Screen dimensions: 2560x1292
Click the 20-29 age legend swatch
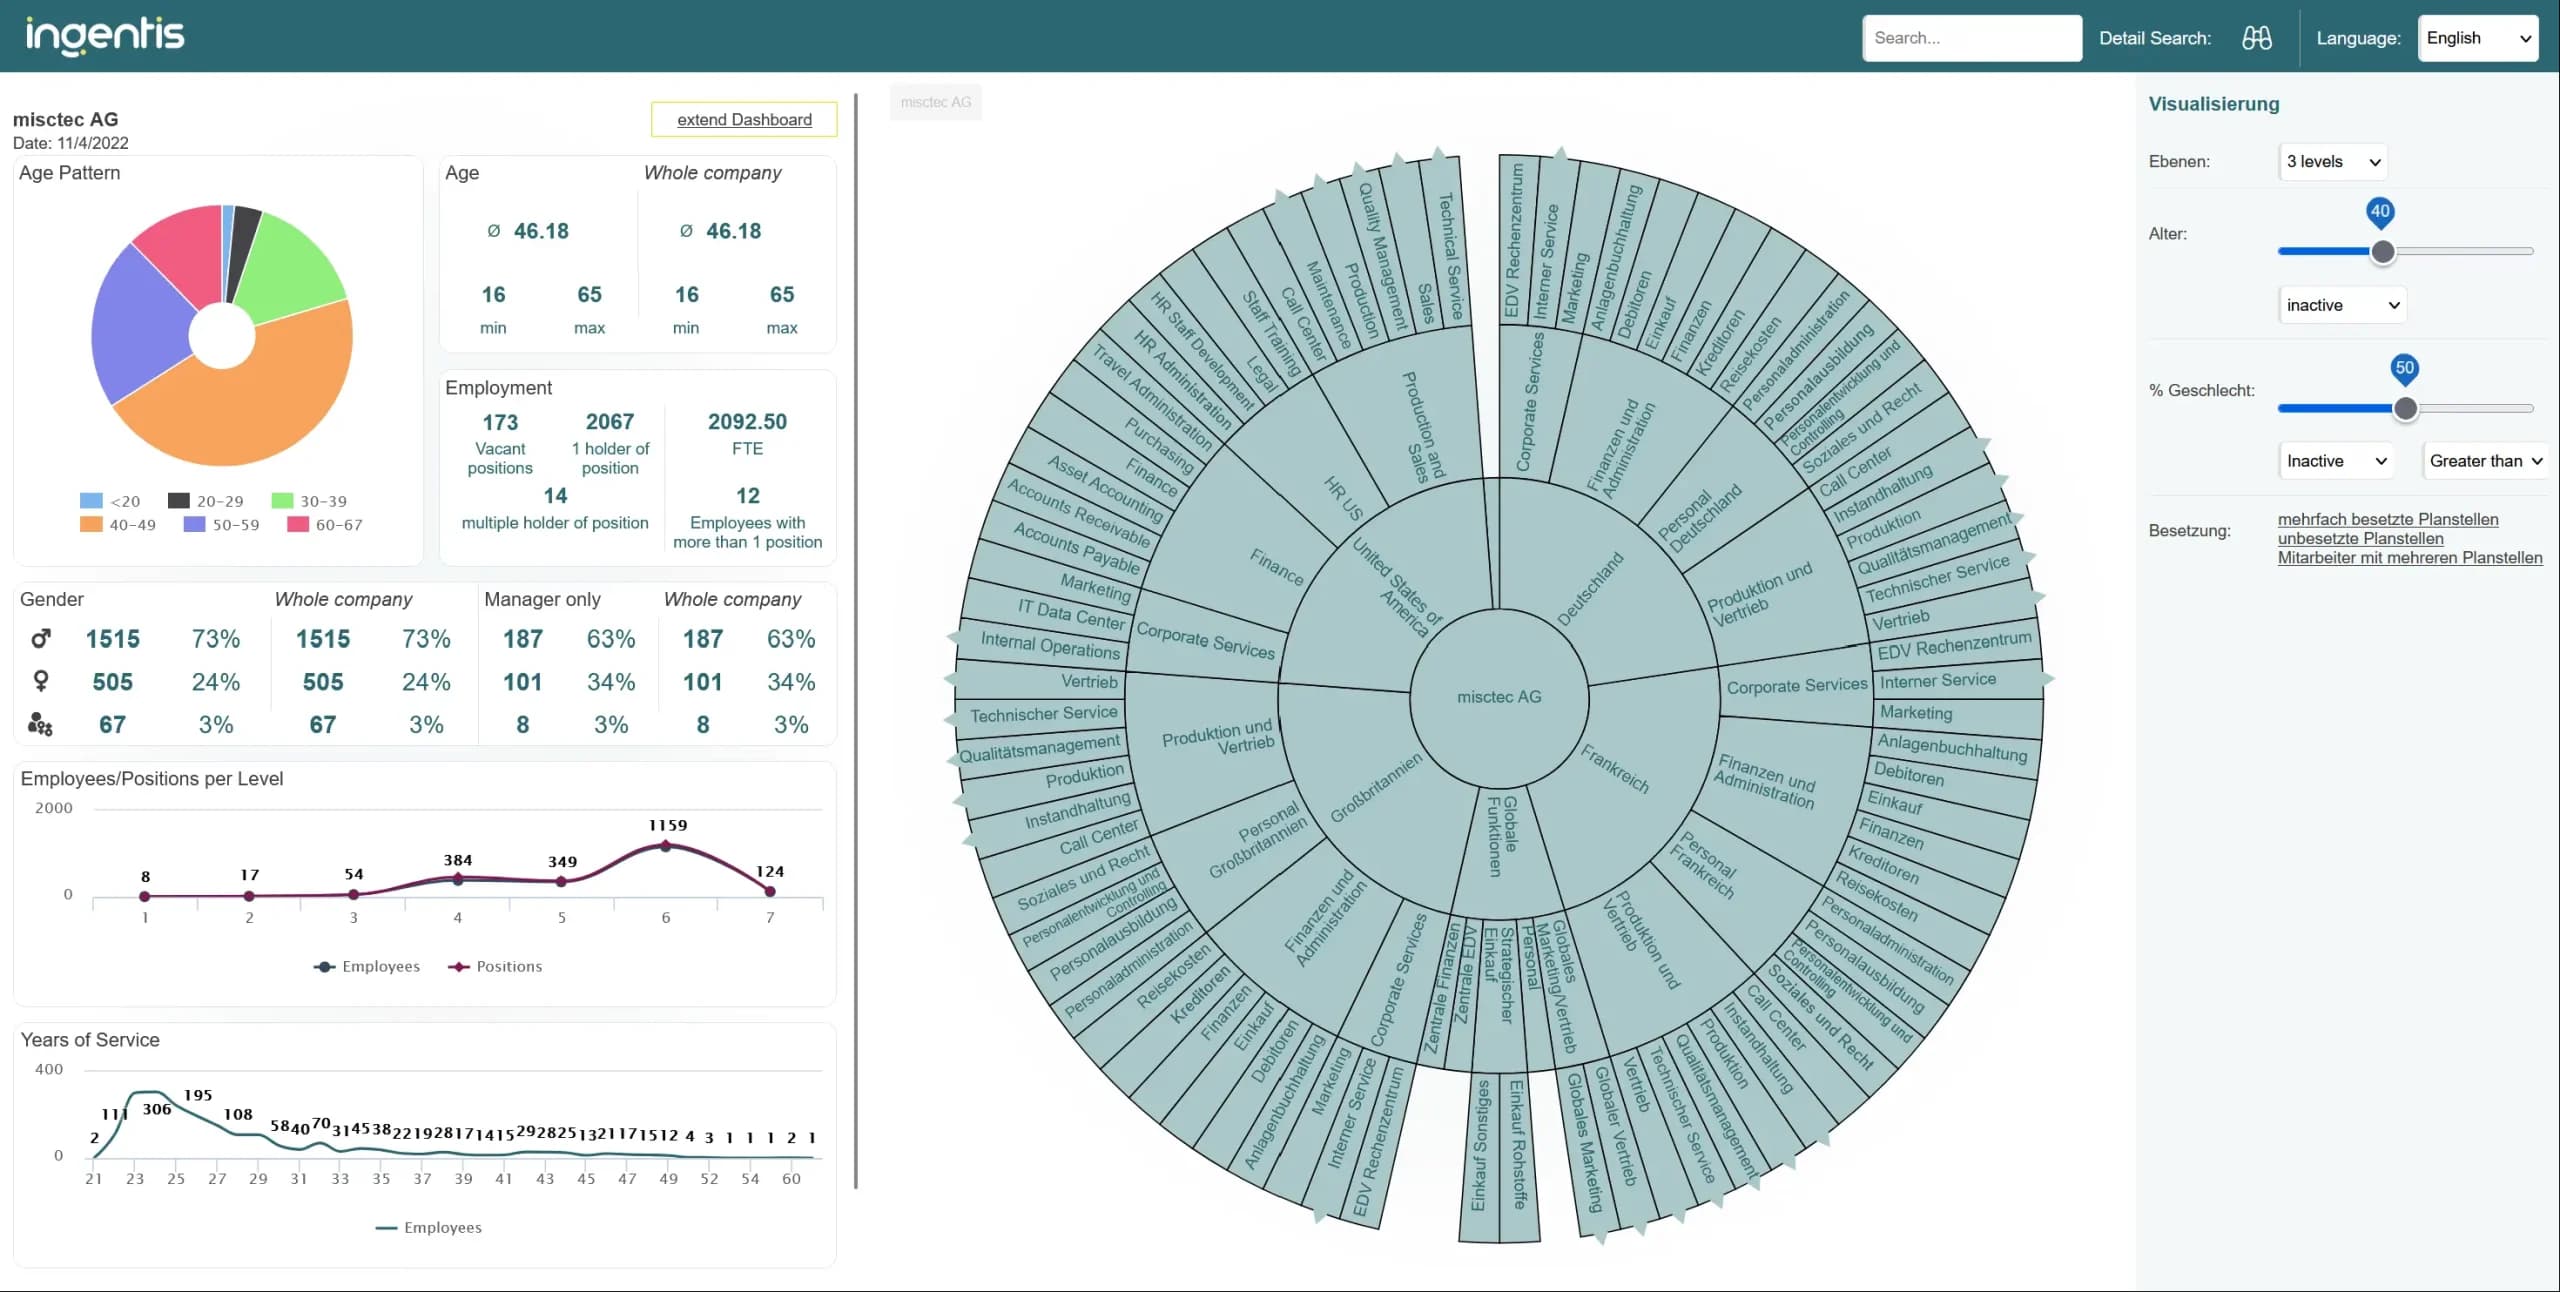(179, 500)
